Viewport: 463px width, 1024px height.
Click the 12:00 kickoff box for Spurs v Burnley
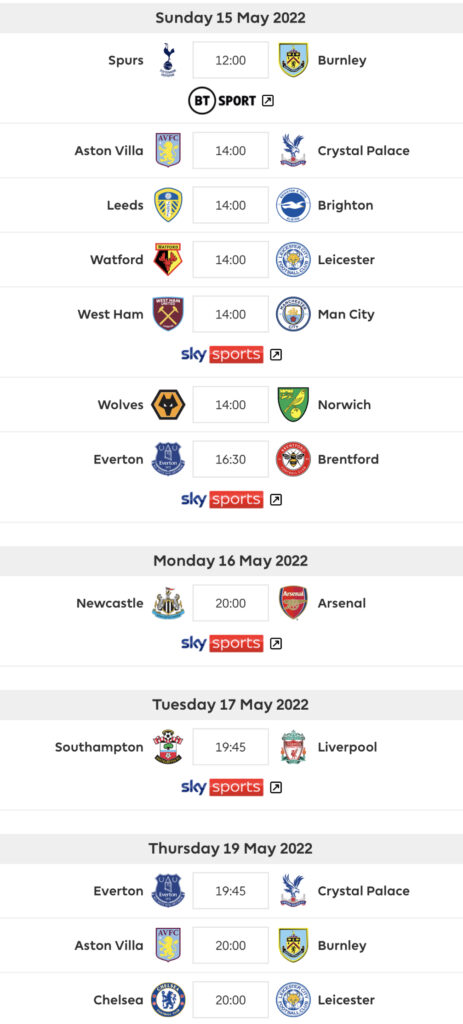click(231, 60)
